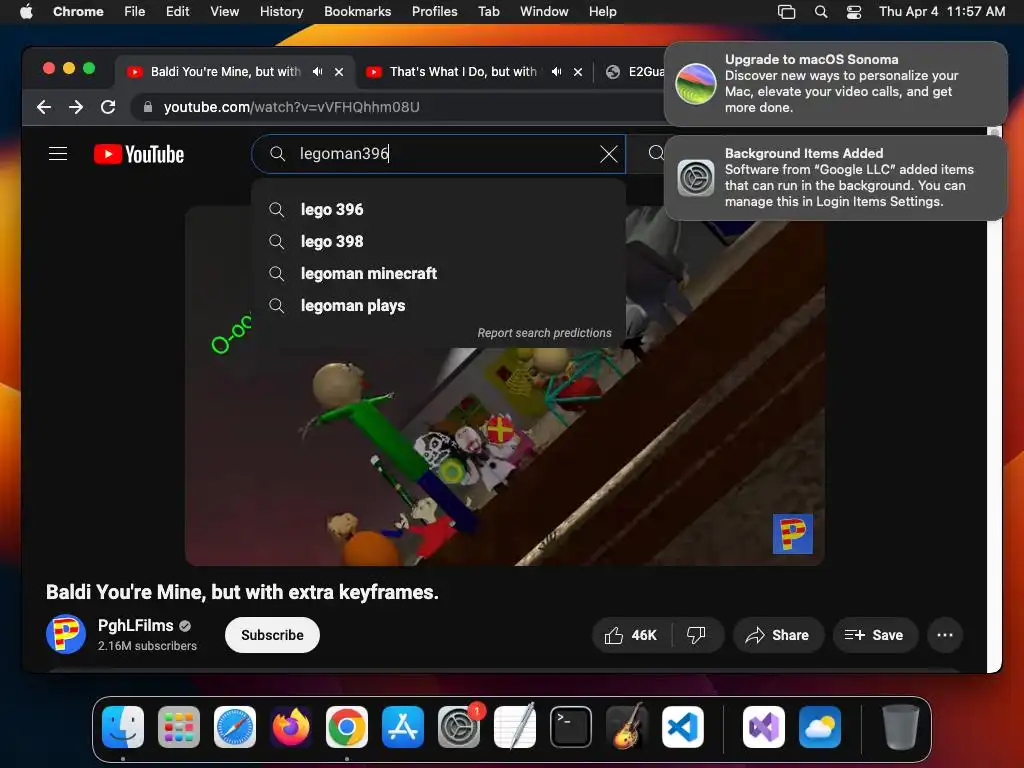1024x768 pixels.
Task: Open the Apple menu
Action: point(26,12)
